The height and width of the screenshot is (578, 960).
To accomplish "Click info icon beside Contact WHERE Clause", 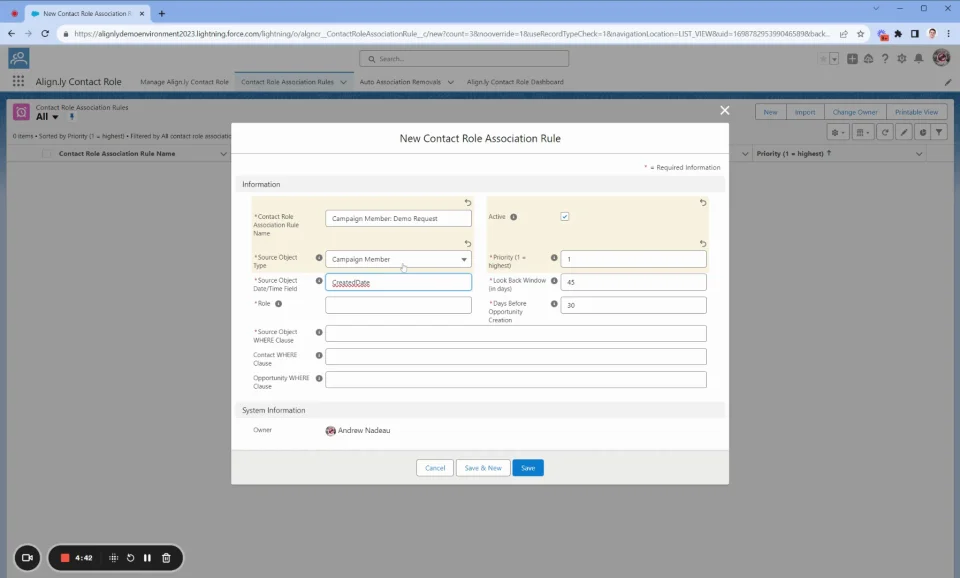I will 319,355.
